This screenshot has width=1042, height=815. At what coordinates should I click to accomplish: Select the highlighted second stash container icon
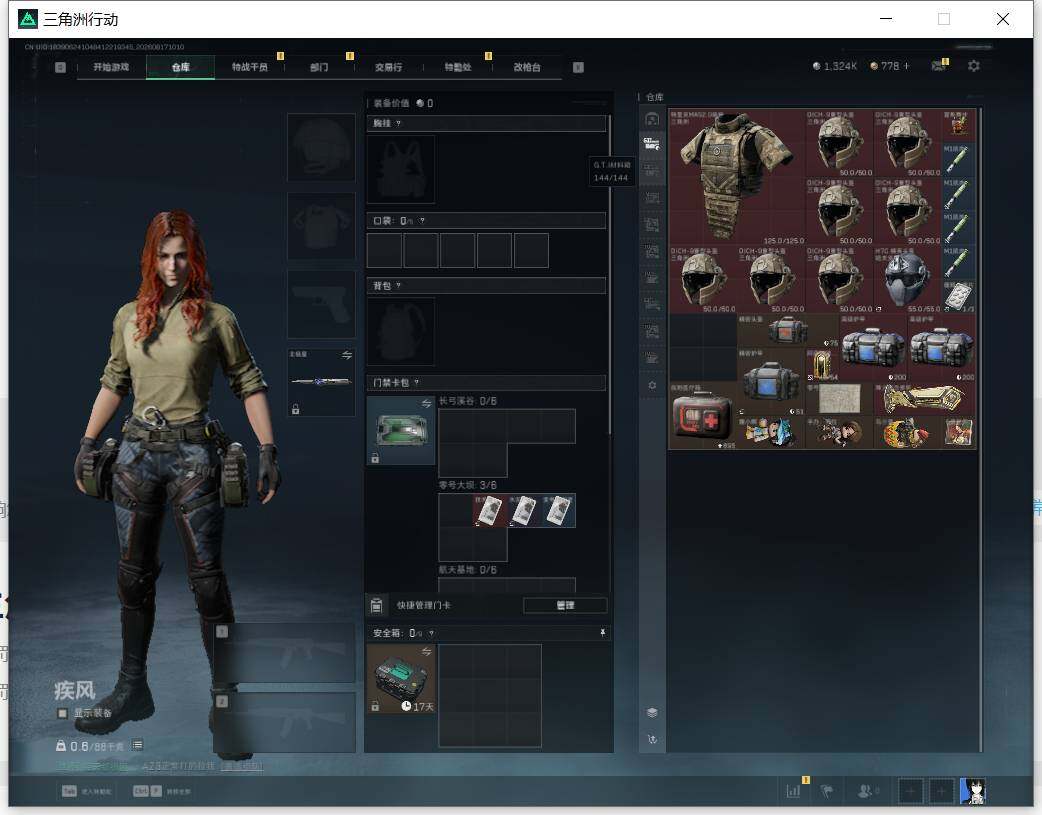[x=652, y=144]
